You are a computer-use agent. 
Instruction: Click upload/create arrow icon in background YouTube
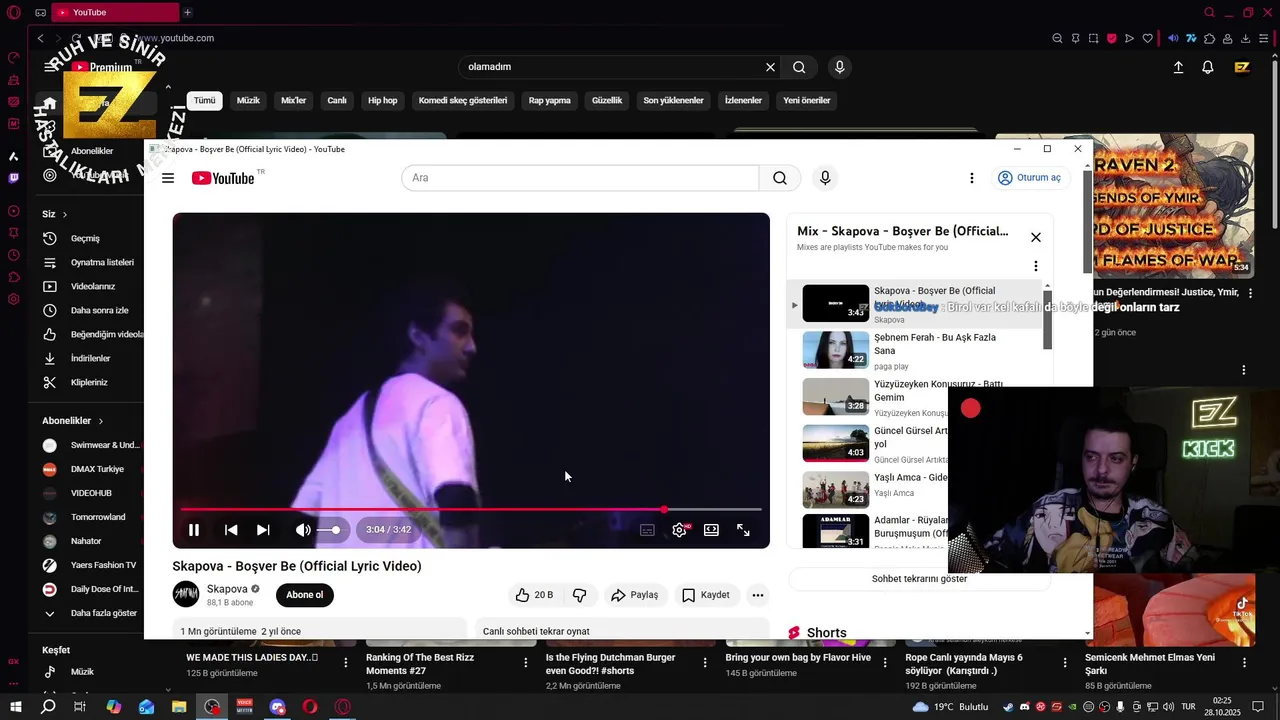[1178, 67]
